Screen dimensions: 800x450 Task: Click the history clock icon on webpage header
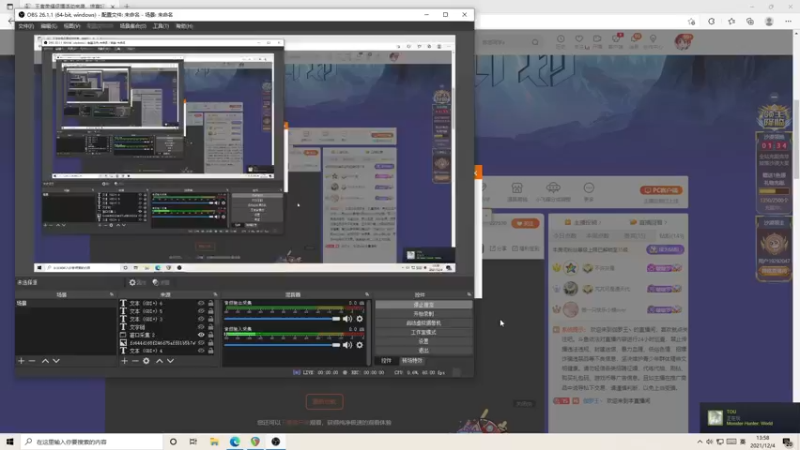point(560,39)
